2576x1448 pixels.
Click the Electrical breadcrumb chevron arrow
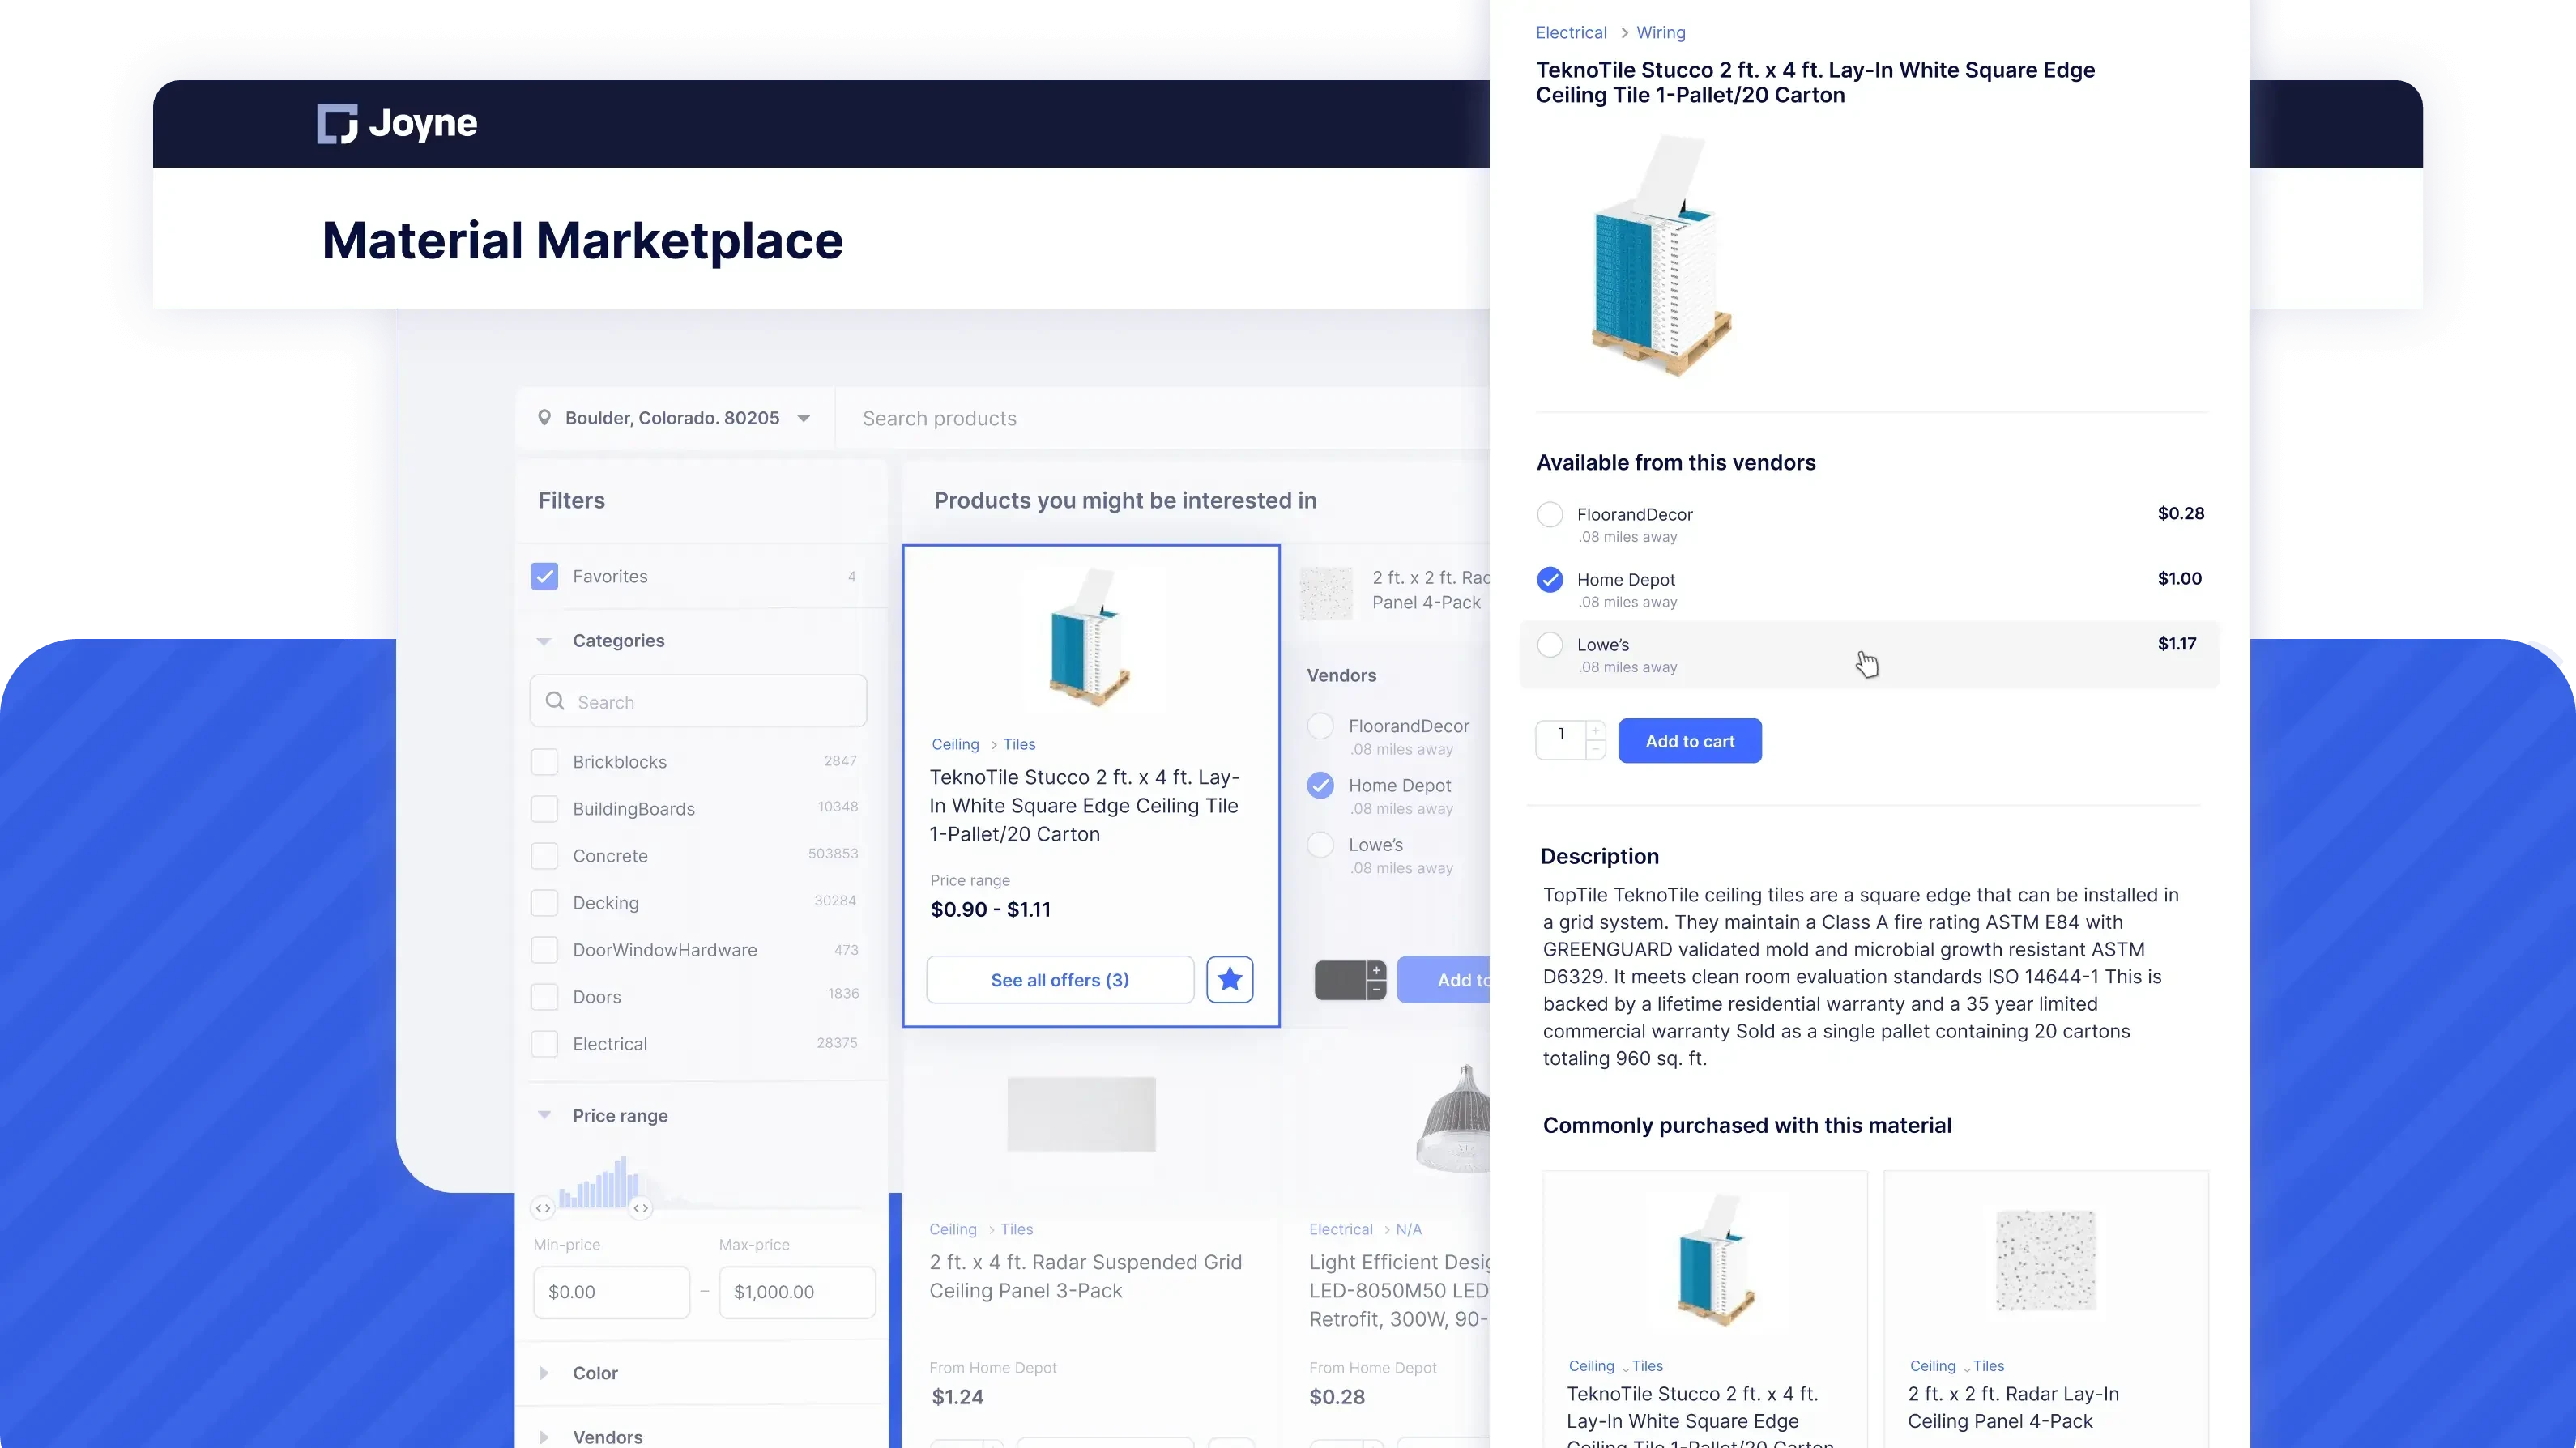(x=1625, y=32)
